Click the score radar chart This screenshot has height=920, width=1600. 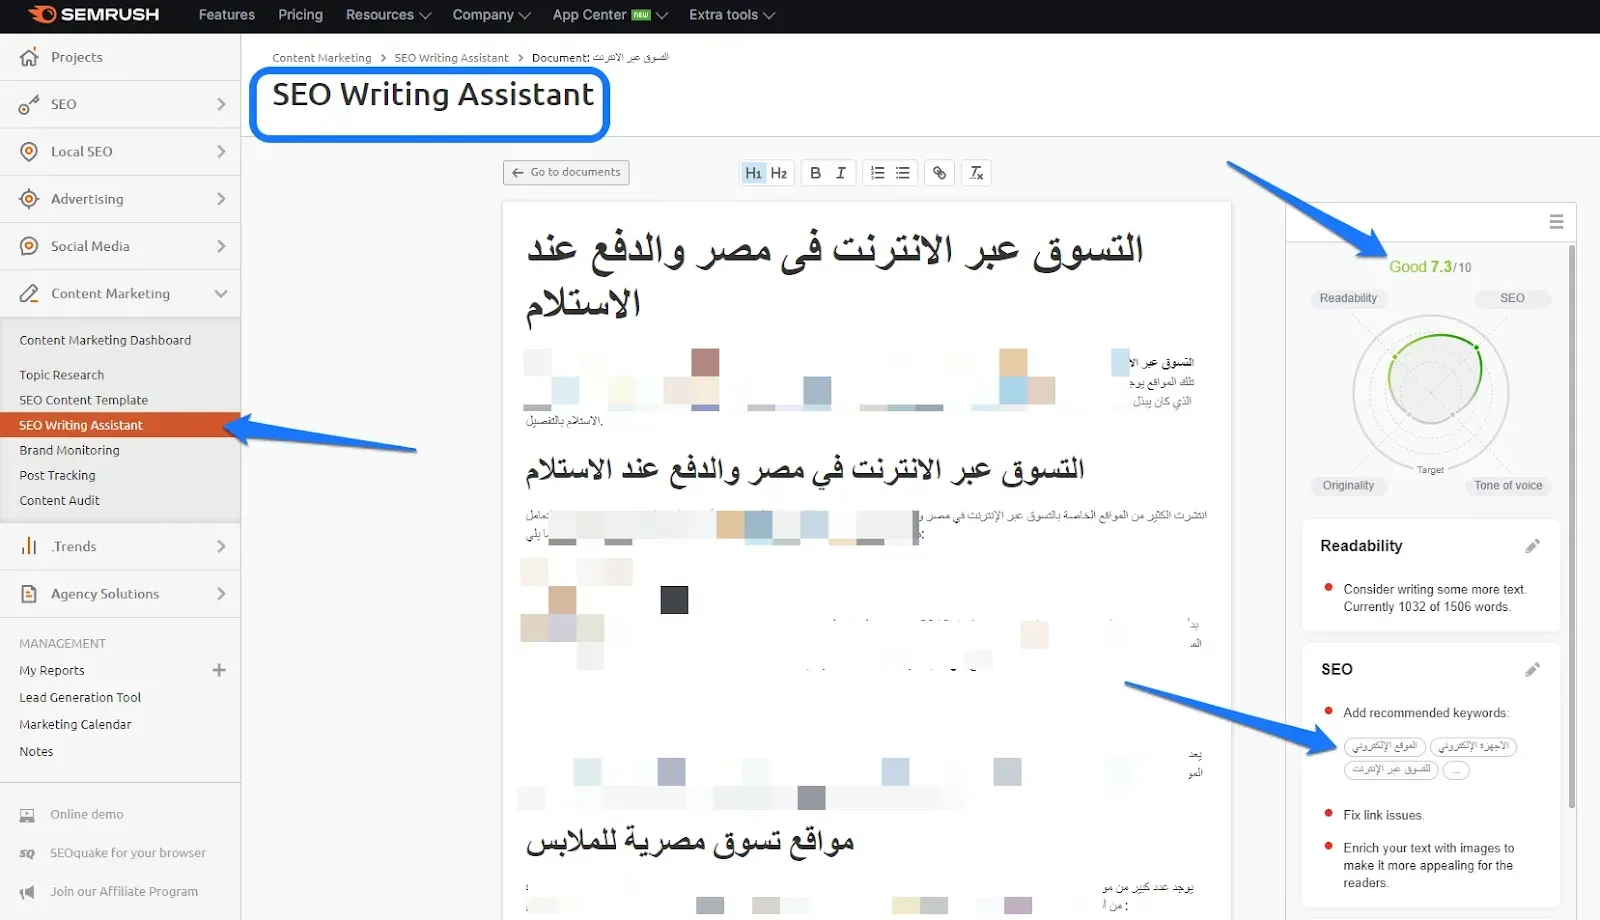pyautogui.click(x=1431, y=393)
